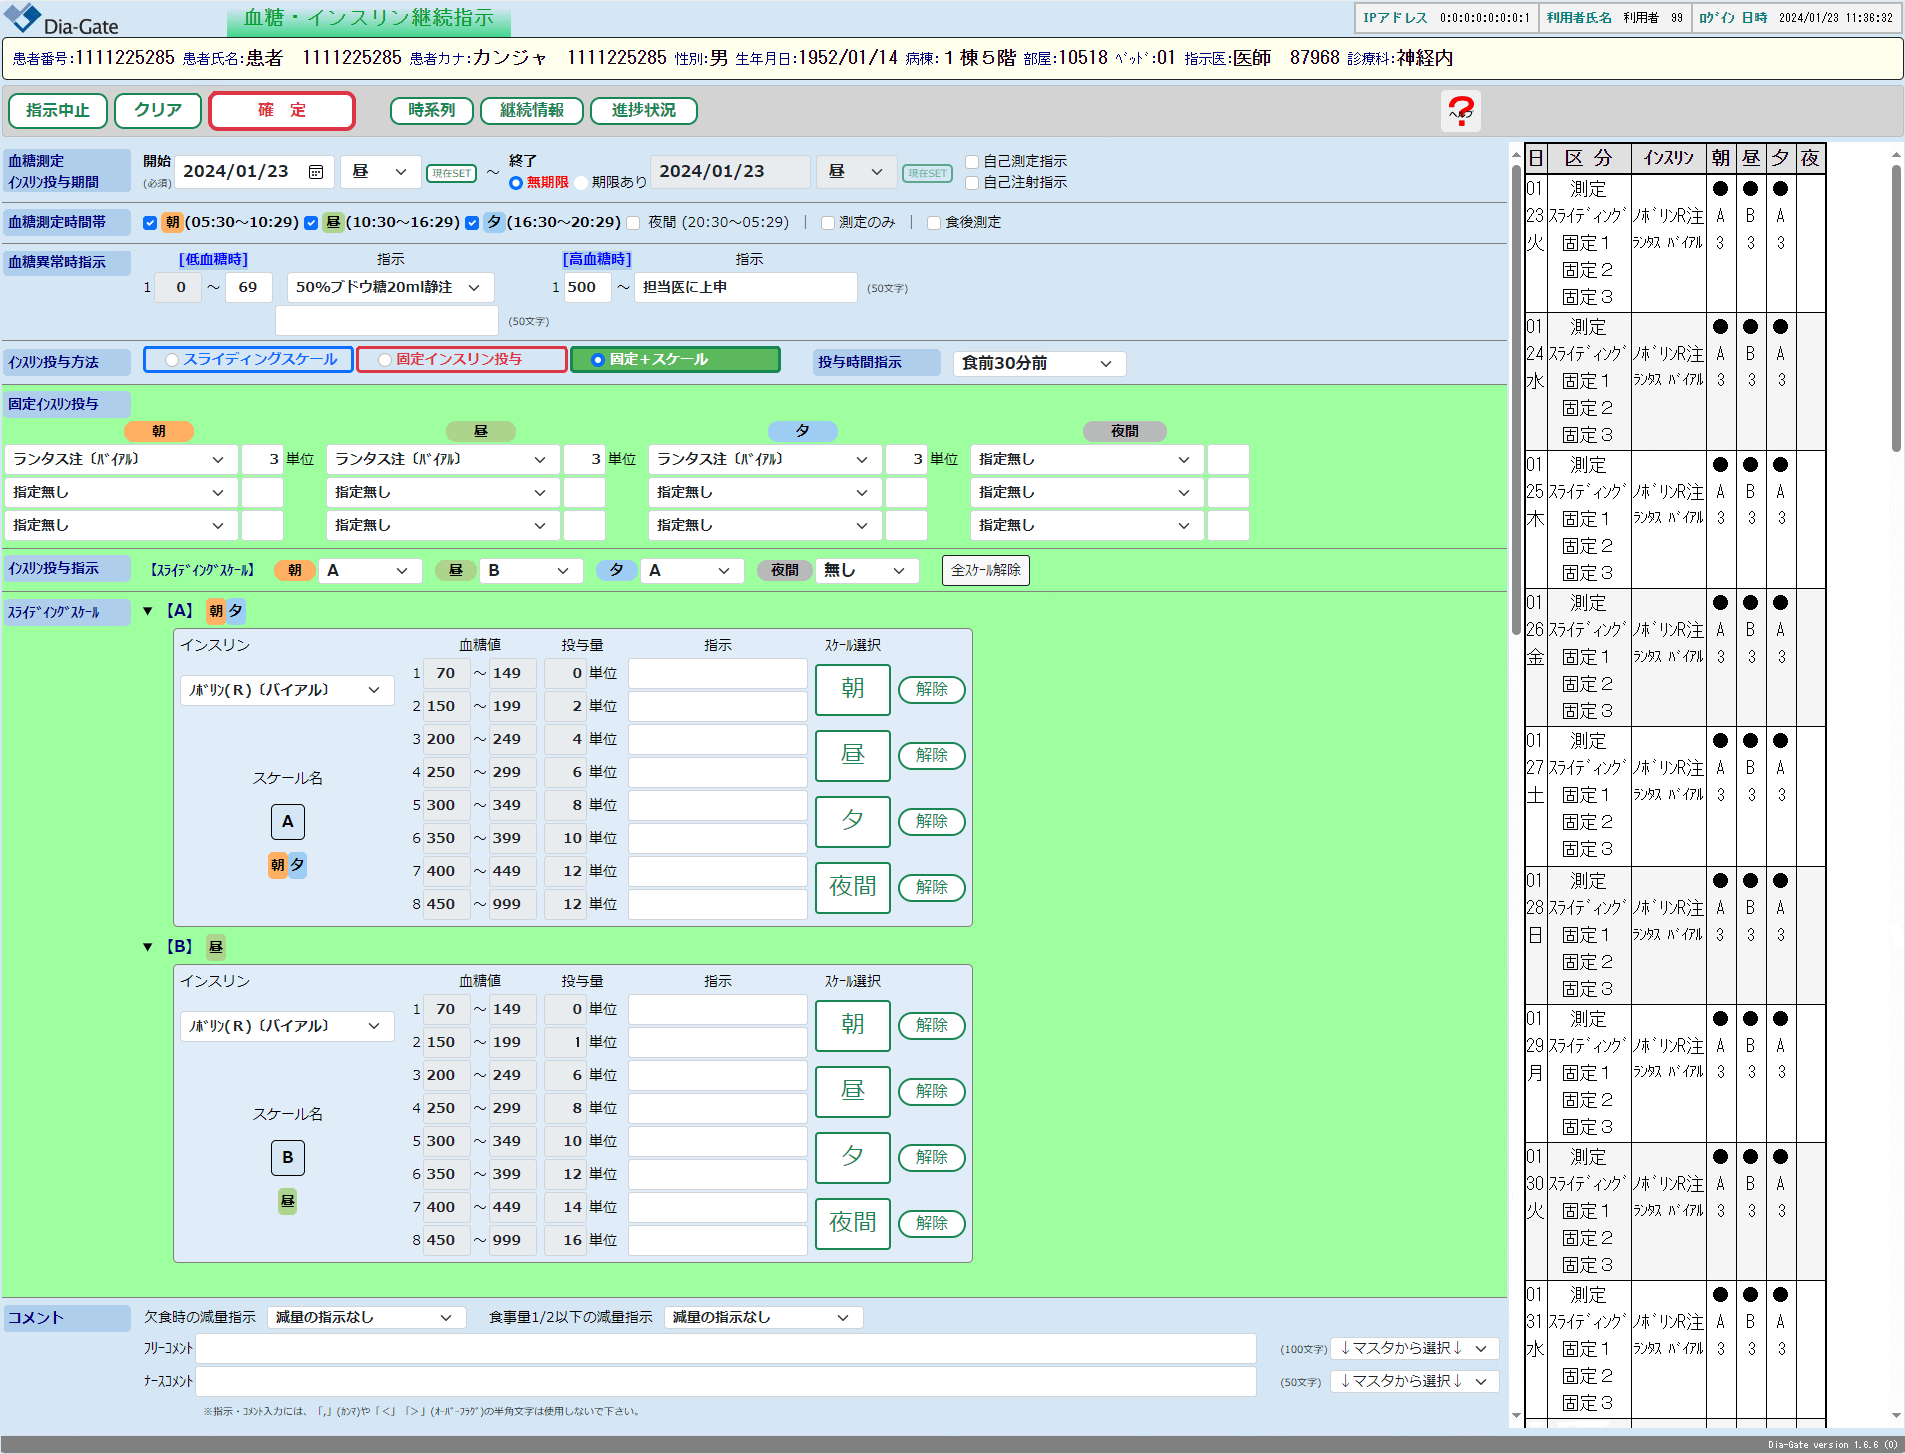Uncheck the 昼 (10:30~16:29) time slot

click(x=311, y=223)
